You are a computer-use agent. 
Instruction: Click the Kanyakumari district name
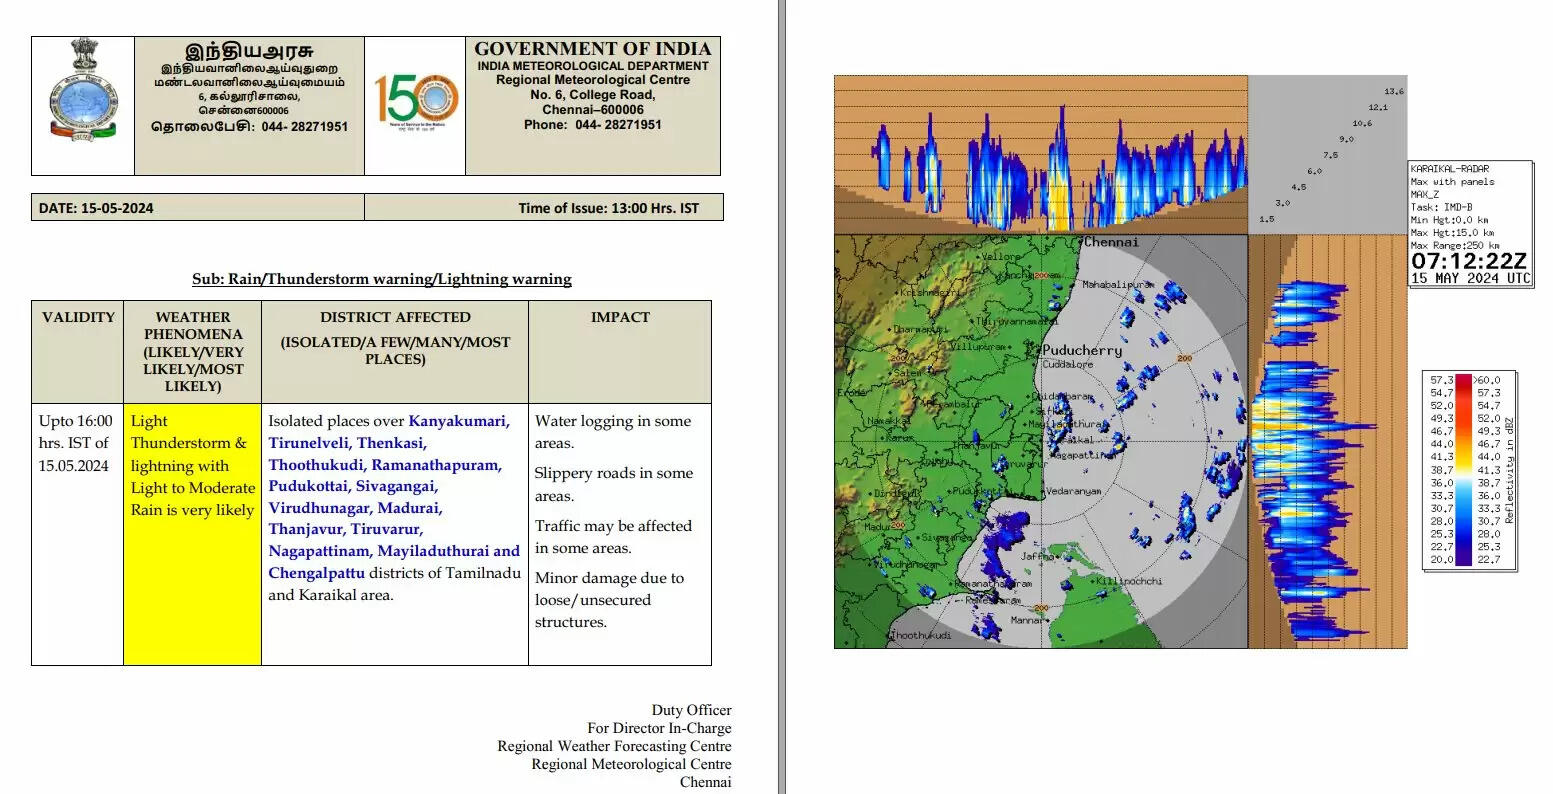(458, 421)
